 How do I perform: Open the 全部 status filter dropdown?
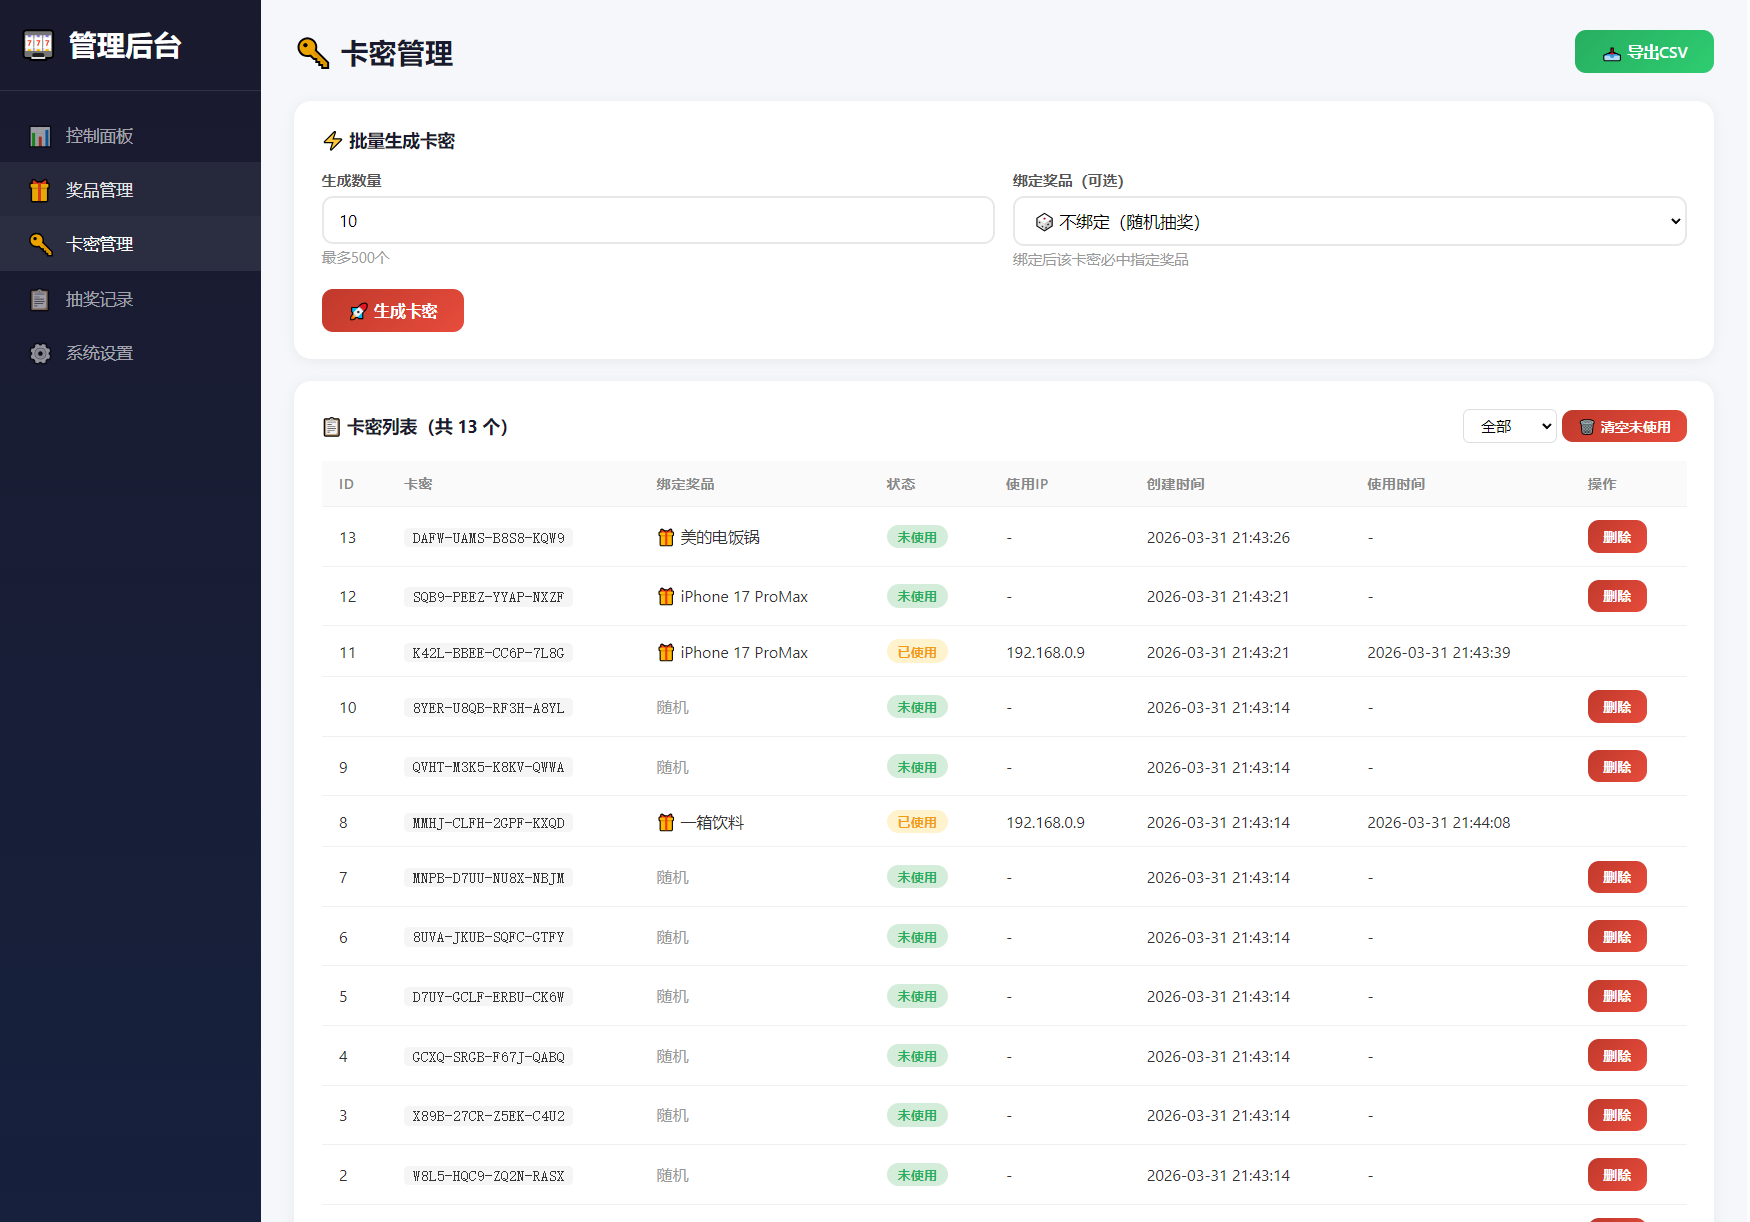[1509, 426]
